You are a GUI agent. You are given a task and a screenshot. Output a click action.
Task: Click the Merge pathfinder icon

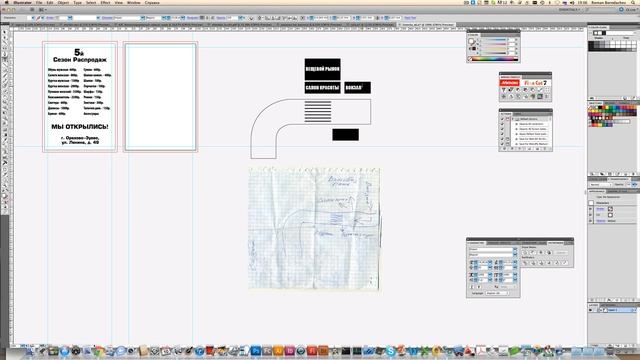click(541, 263)
